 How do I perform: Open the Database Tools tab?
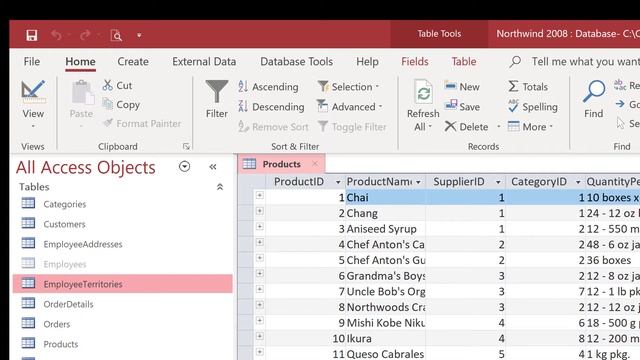(x=296, y=62)
